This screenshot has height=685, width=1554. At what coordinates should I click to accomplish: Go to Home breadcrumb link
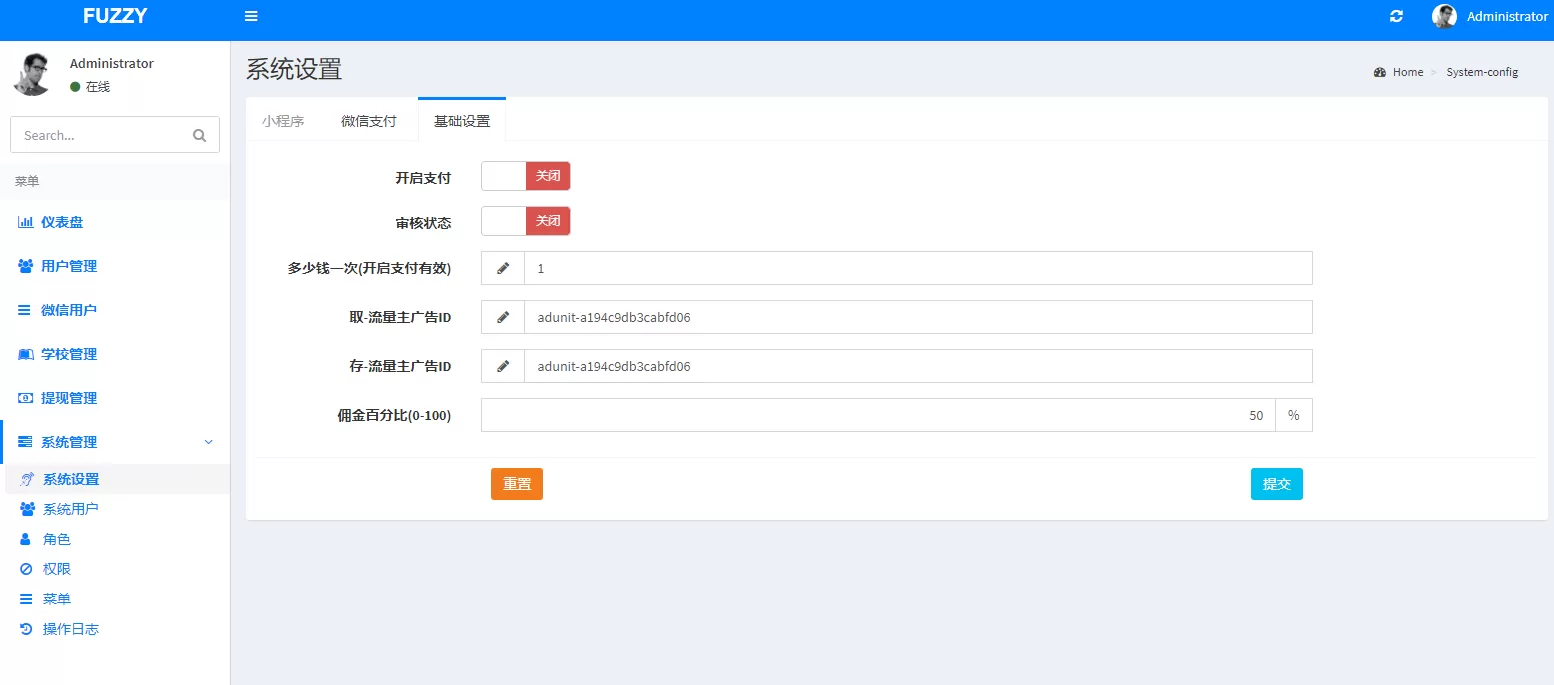coord(1407,72)
